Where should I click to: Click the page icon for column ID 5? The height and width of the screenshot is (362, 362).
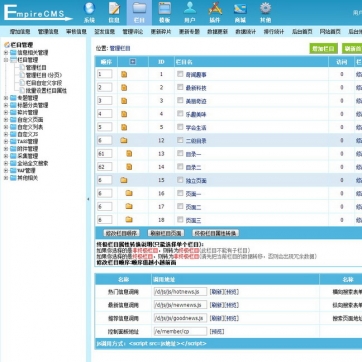click(x=124, y=127)
